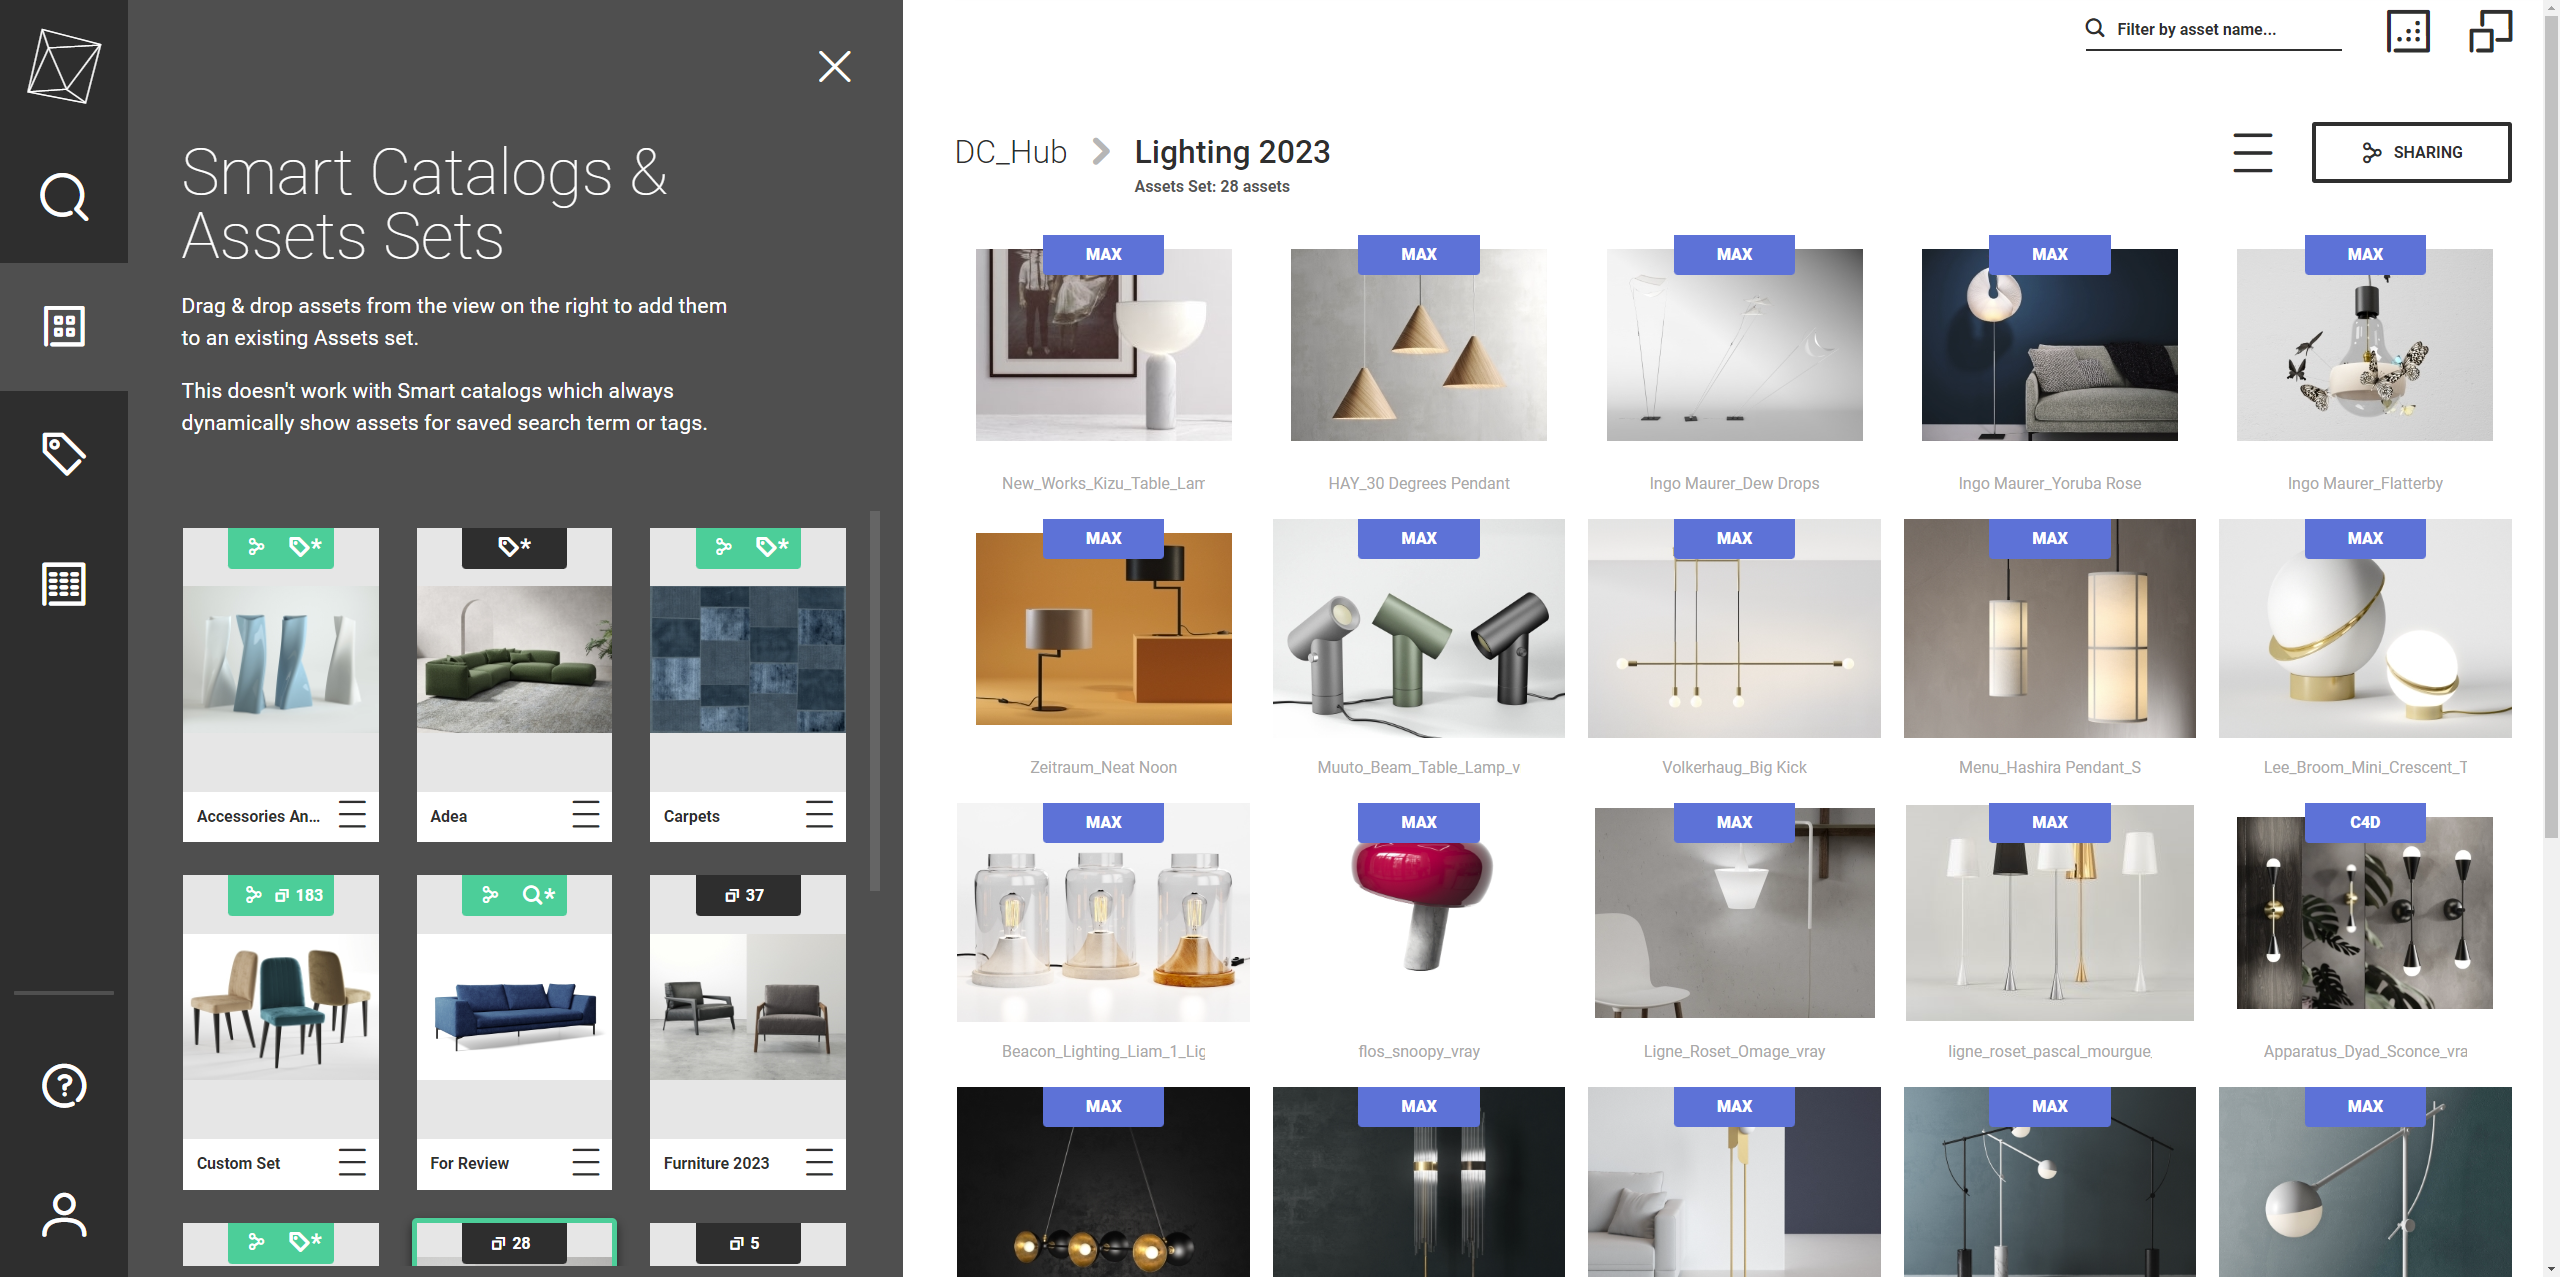Open the catalogs grid icon in the sidebar
This screenshot has width=2560, height=1277.
coord(64,326)
